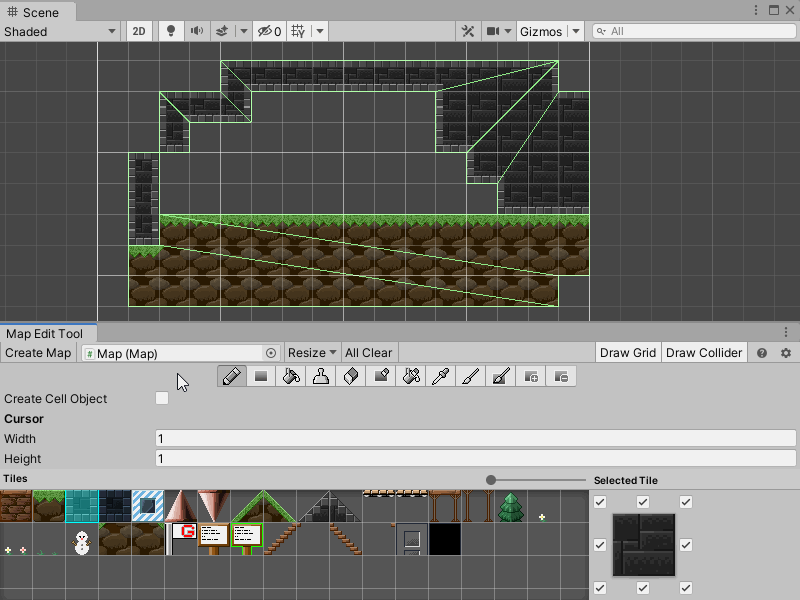Screen dimensions: 800x600
Task: Click the Draw Collider button
Action: coord(704,352)
